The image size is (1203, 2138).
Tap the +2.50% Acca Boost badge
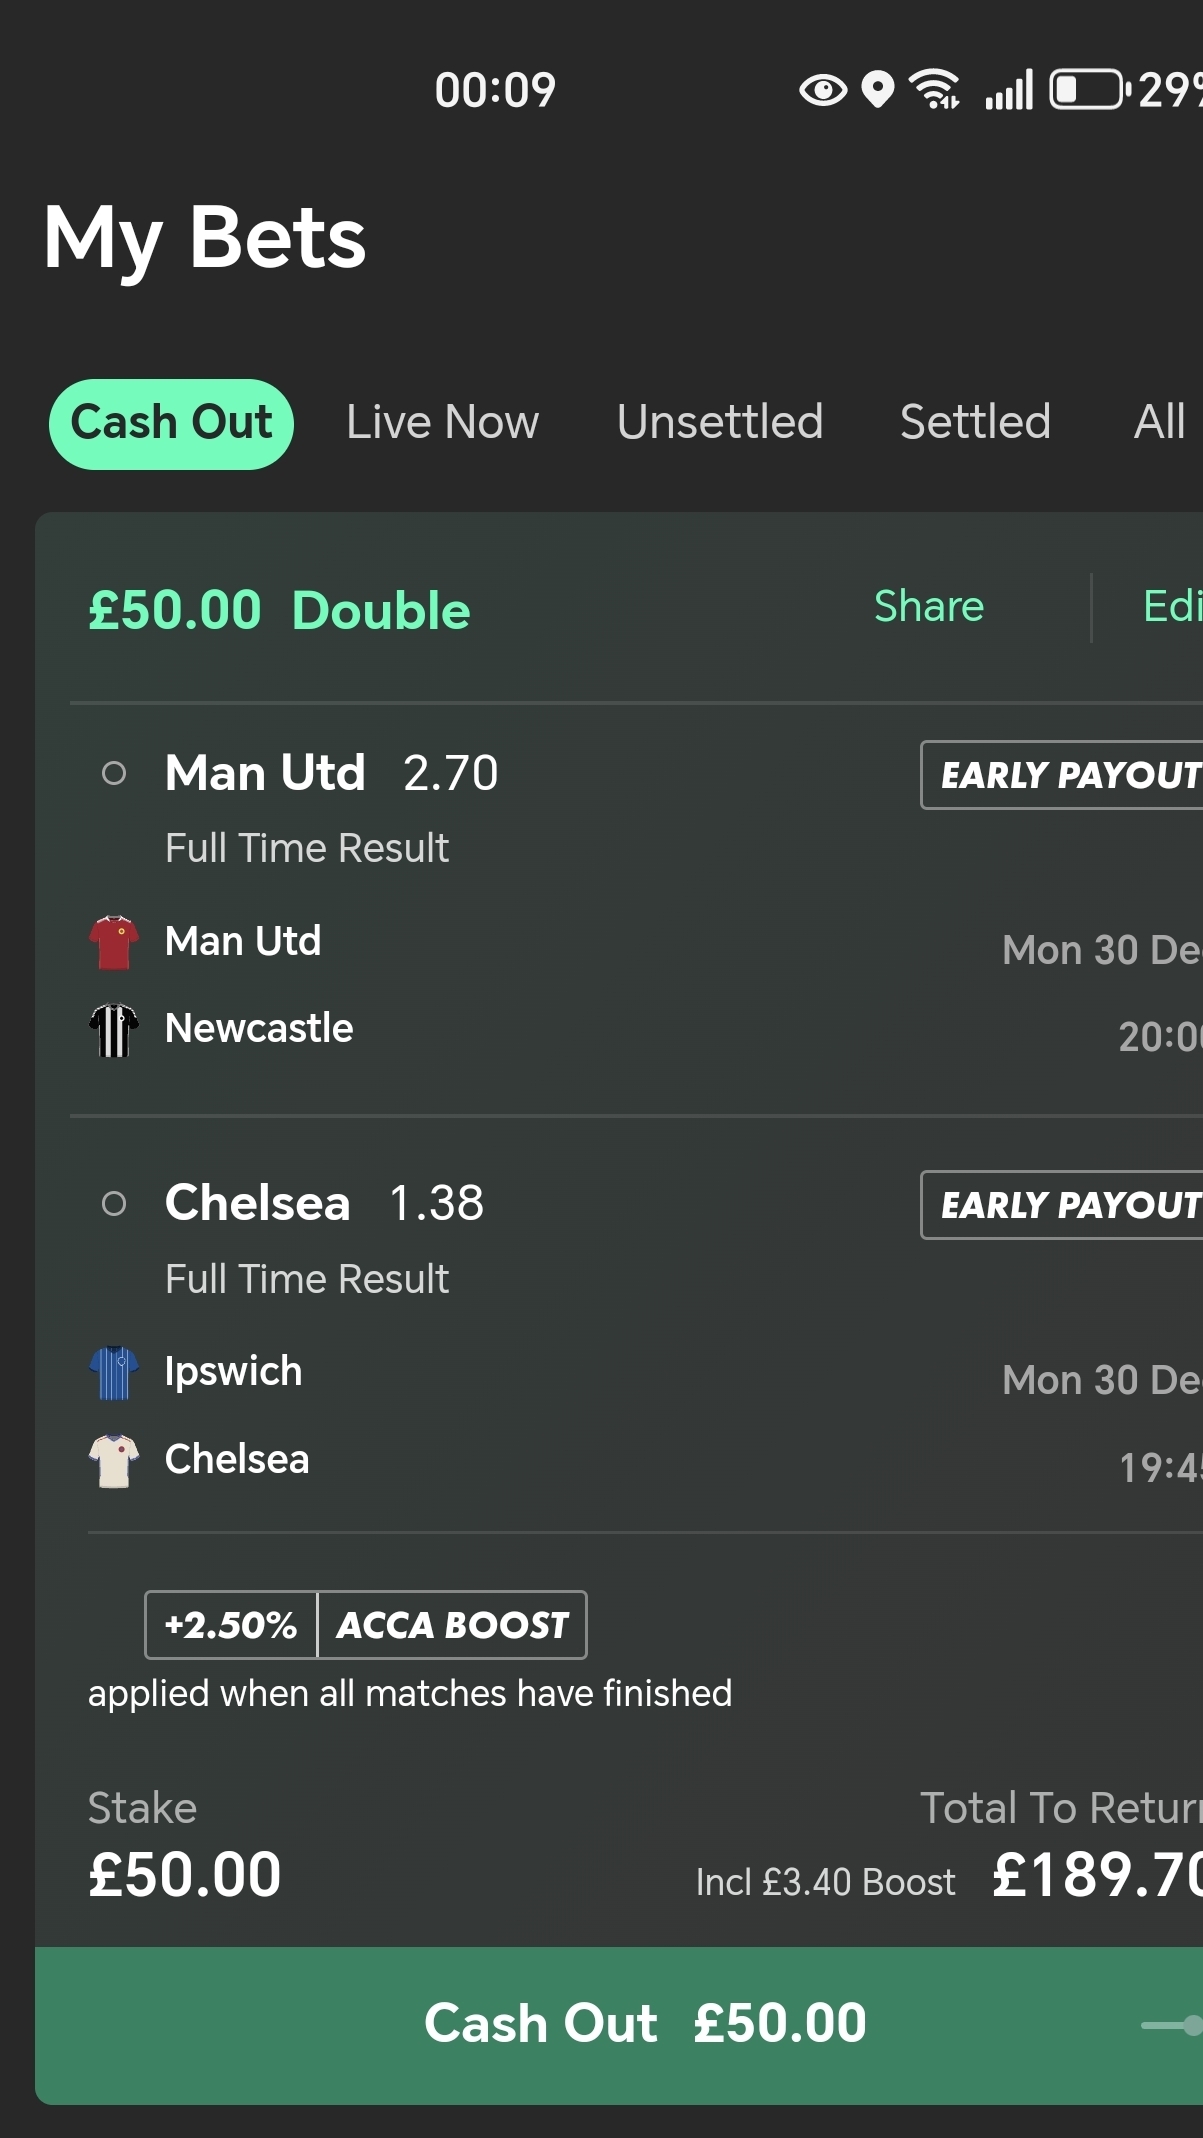pyautogui.click(x=366, y=1625)
